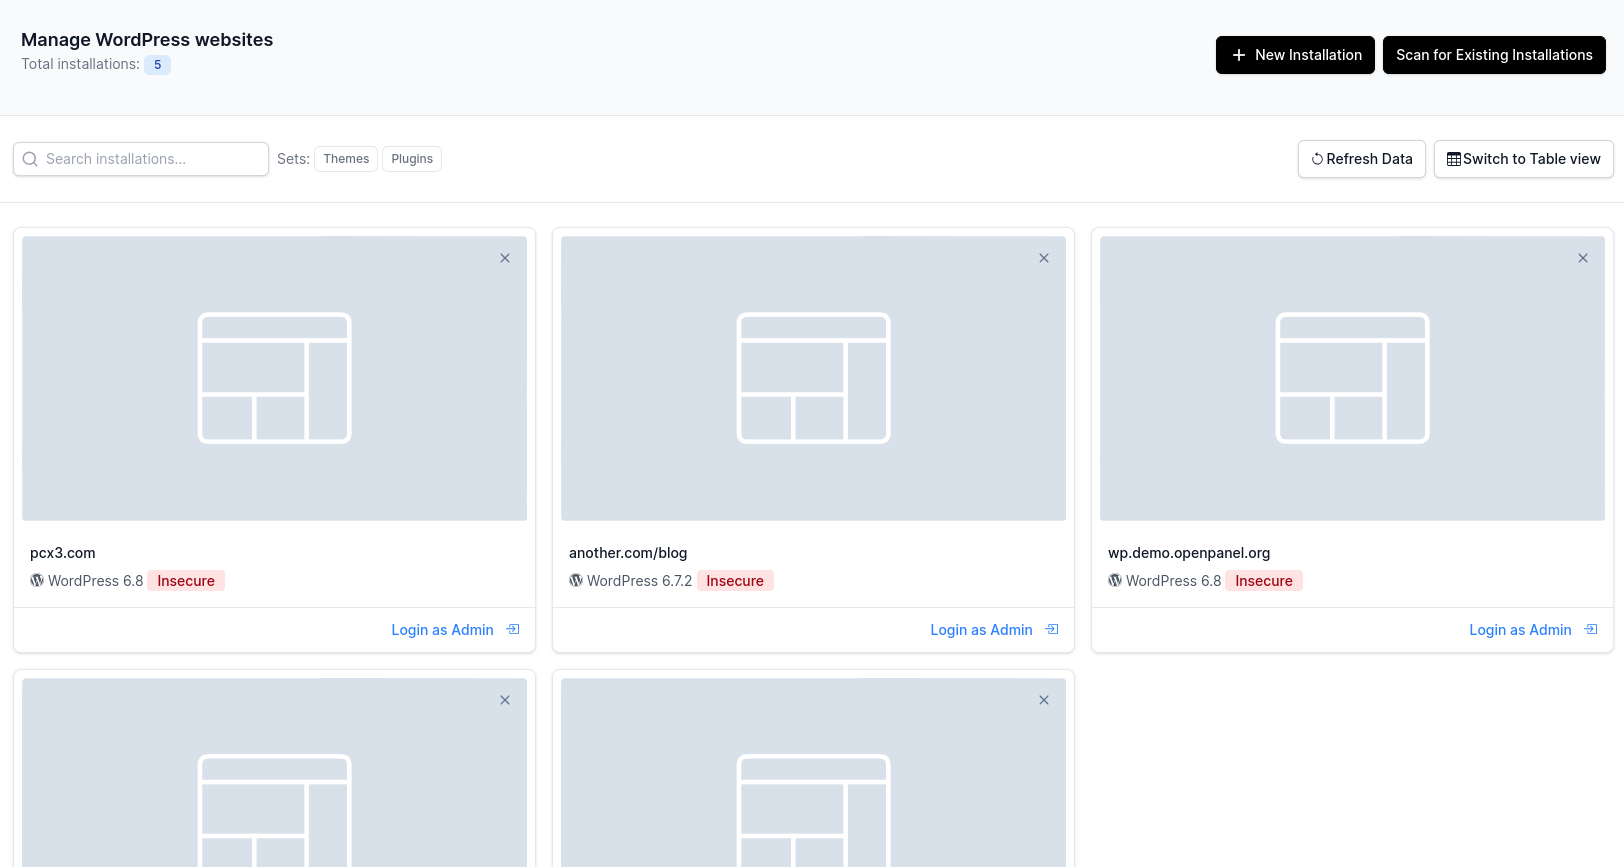Login as Admin to wp.demo.openpanel.org
Viewport: 1624px width, 867px height.
[x=1520, y=630]
